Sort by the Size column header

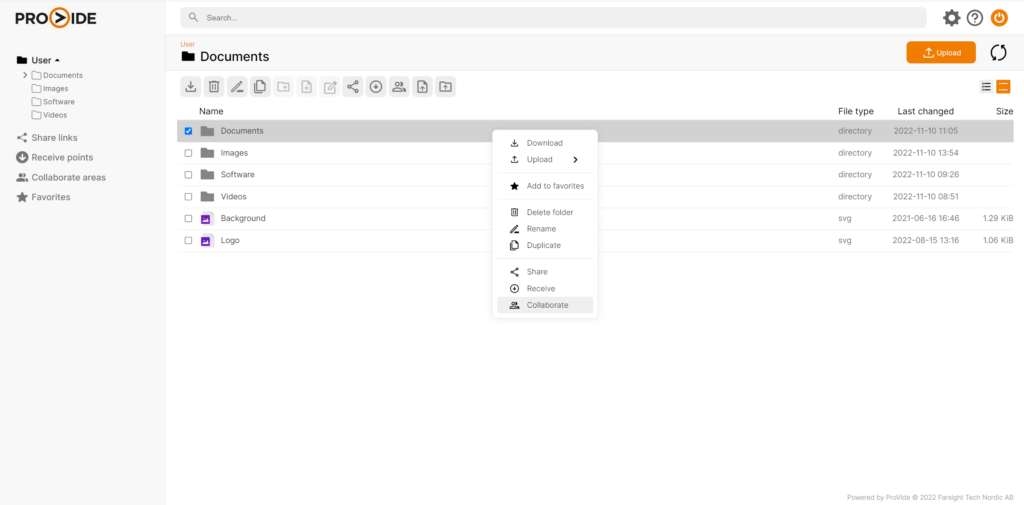(1004, 111)
